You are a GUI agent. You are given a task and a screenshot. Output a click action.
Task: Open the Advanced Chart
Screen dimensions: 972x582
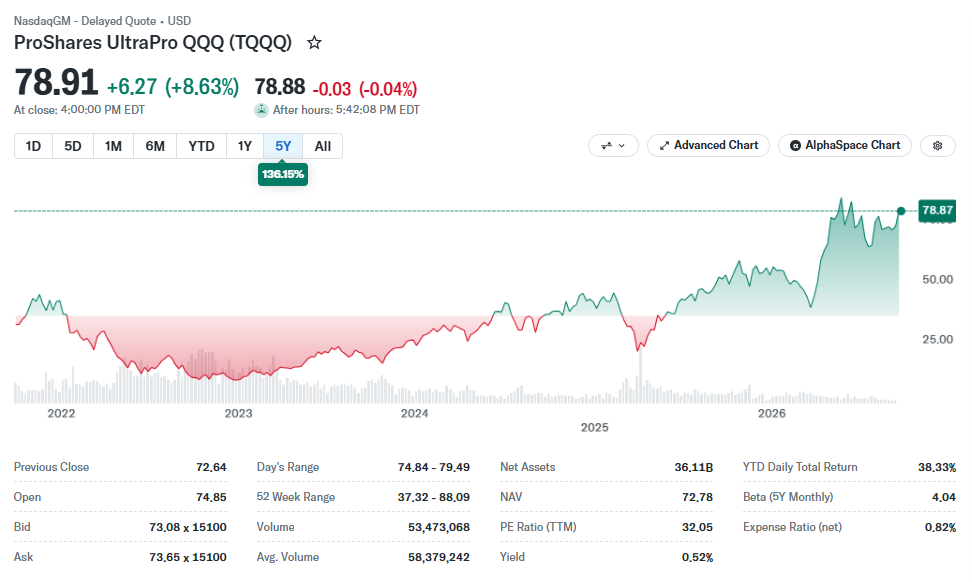click(x=708, y=146)
